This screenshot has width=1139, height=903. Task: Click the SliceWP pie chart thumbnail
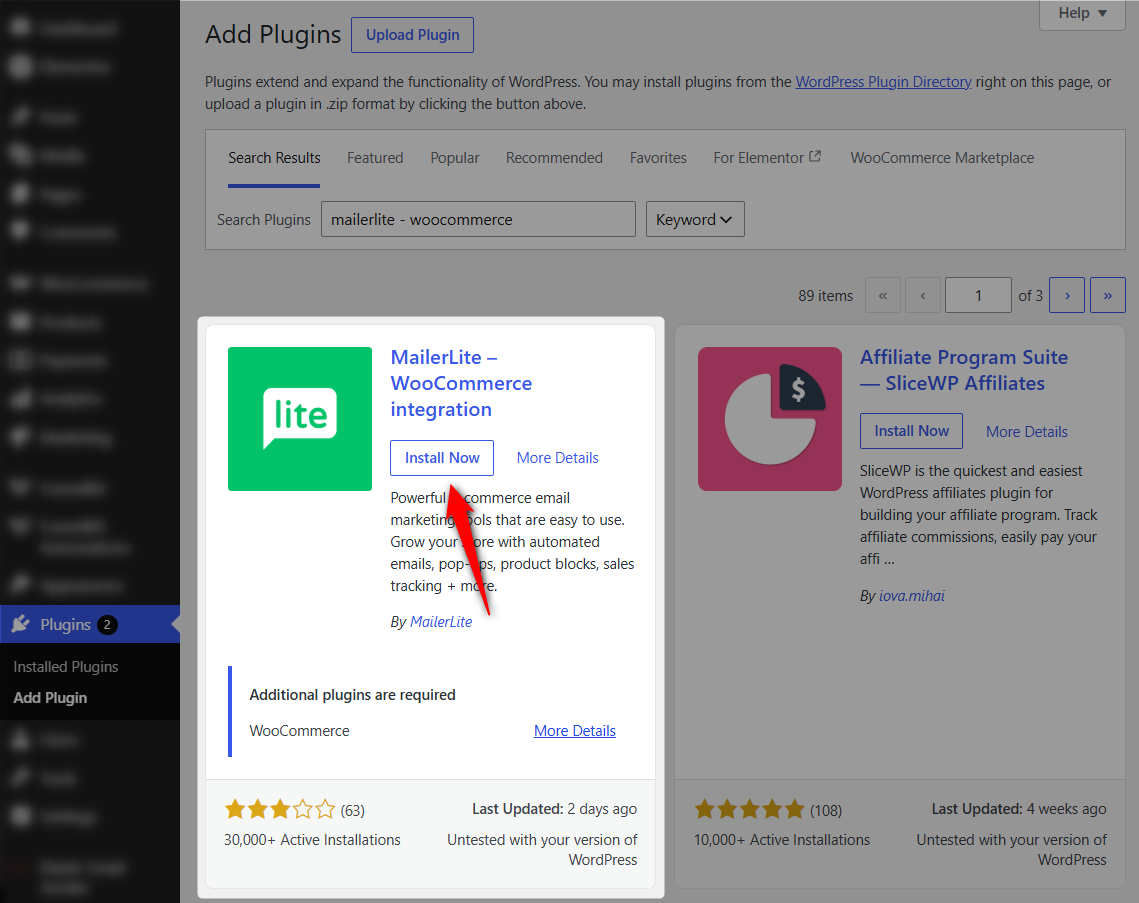point(770,419)
